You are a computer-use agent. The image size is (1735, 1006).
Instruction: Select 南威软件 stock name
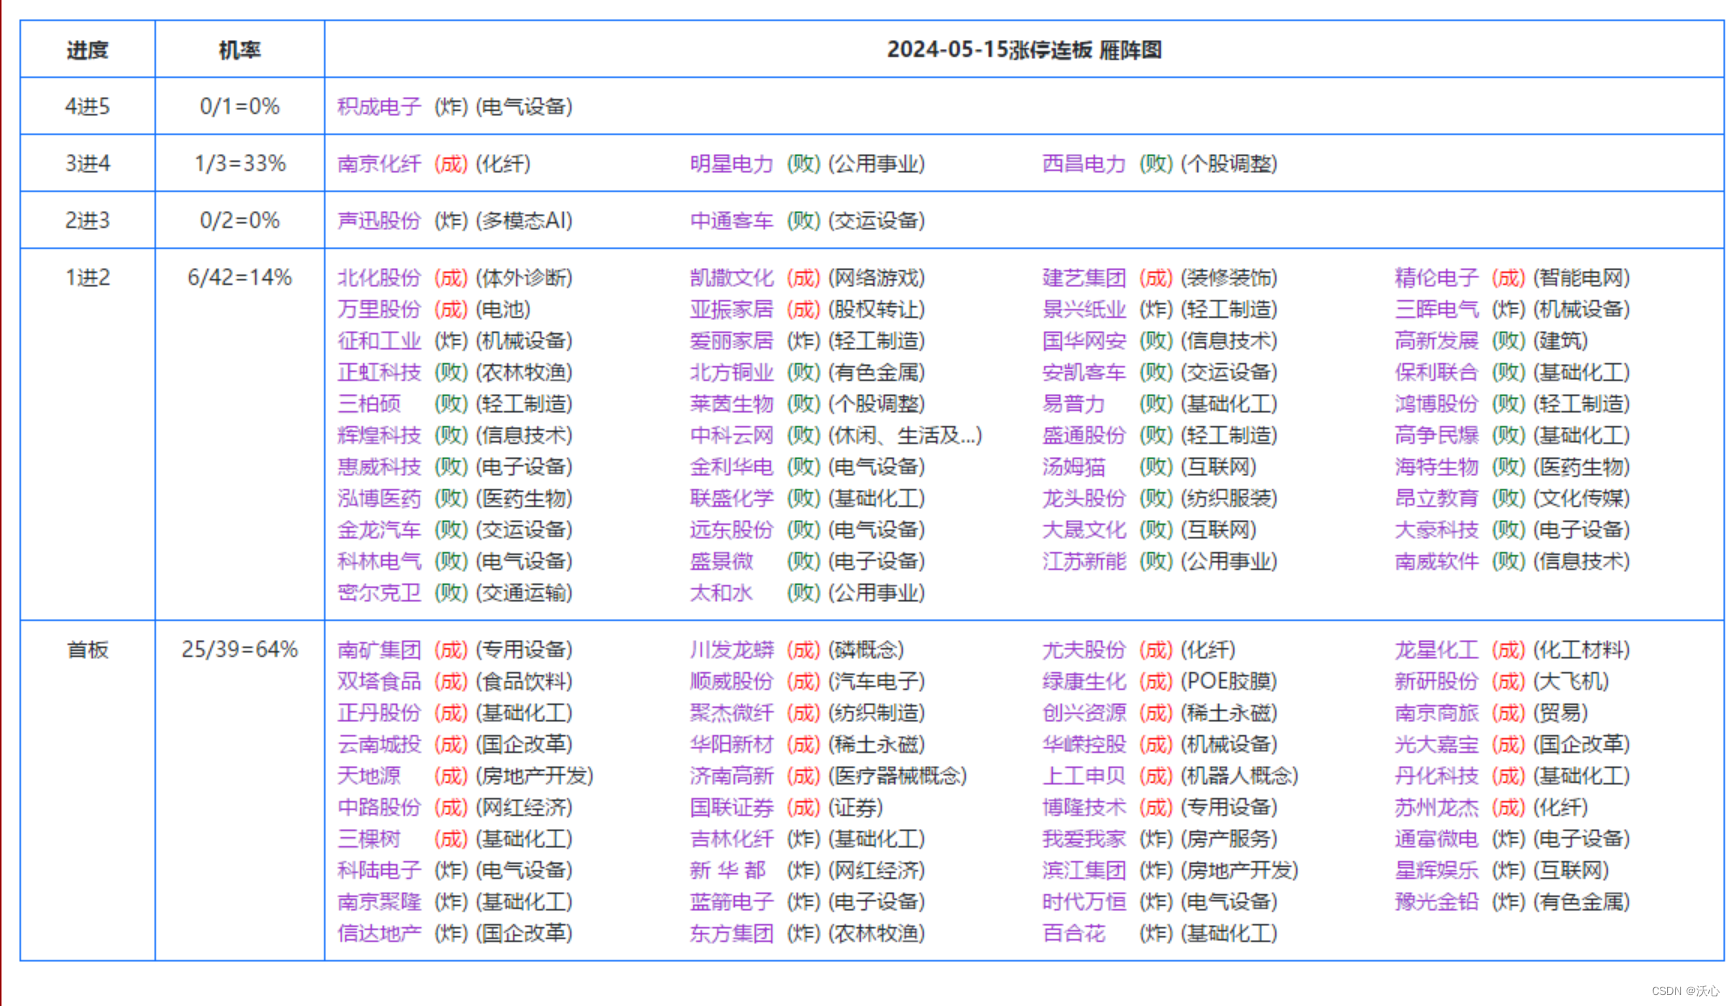click(x=1437, y=561)
